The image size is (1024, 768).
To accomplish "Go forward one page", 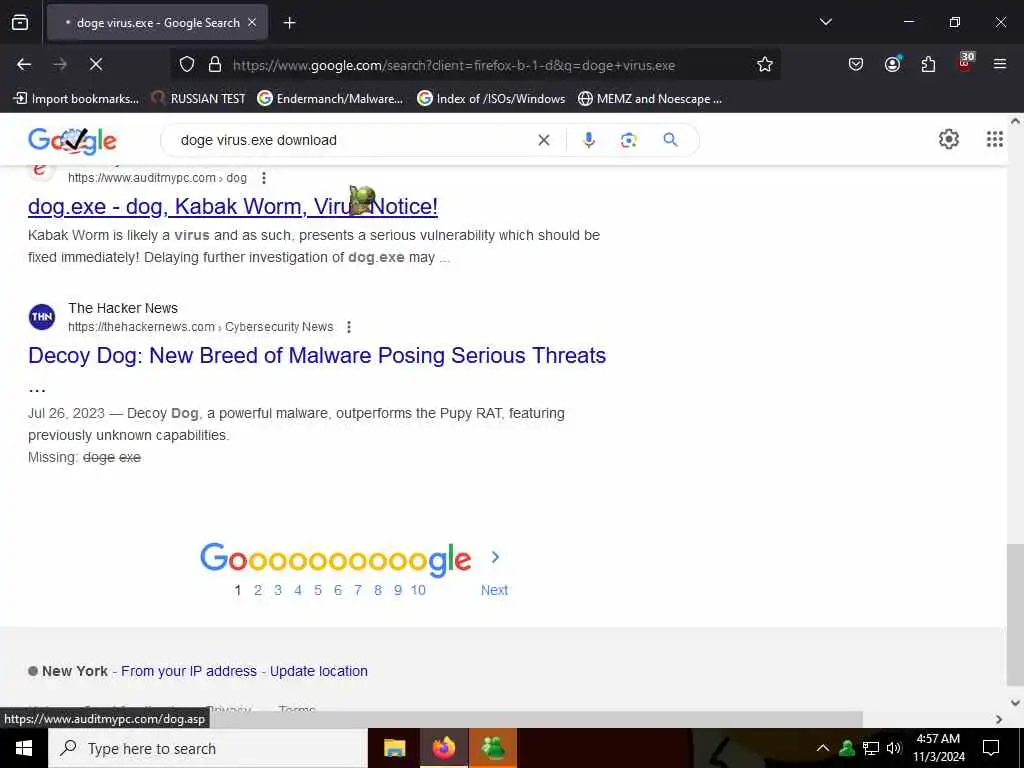I will (60, 64).
